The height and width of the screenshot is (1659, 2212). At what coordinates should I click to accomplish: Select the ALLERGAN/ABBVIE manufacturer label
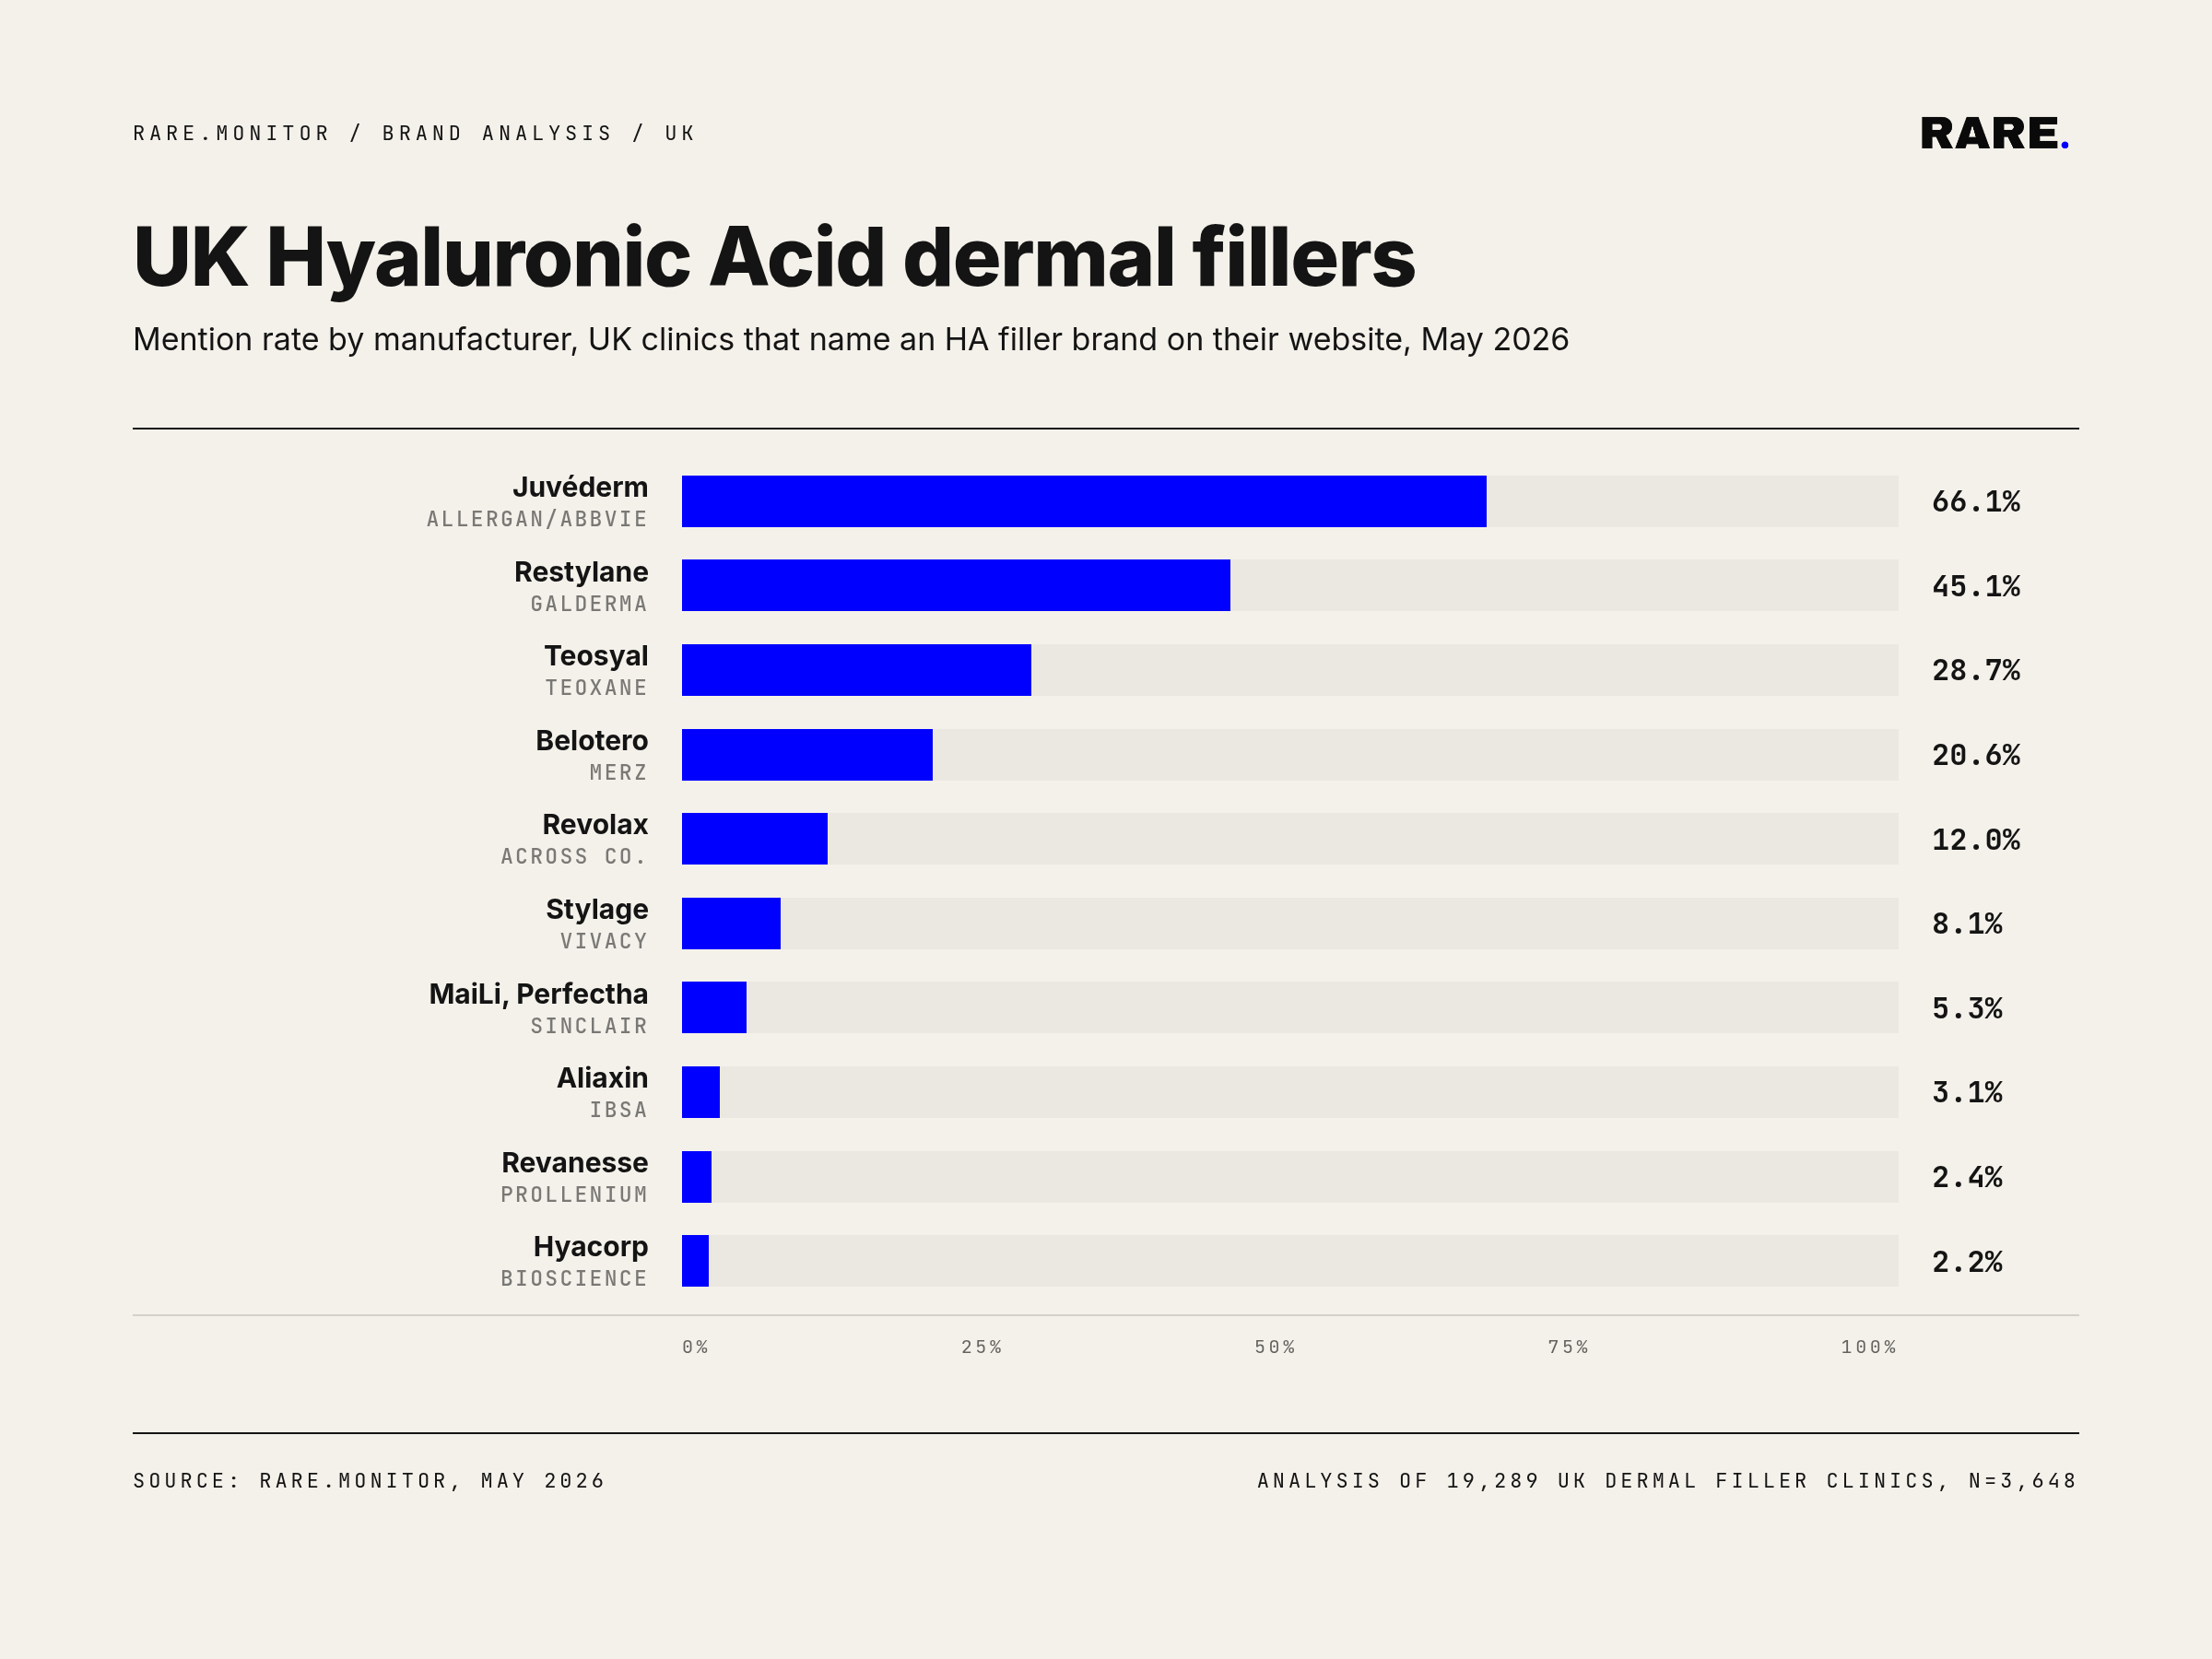click(537, 519)
